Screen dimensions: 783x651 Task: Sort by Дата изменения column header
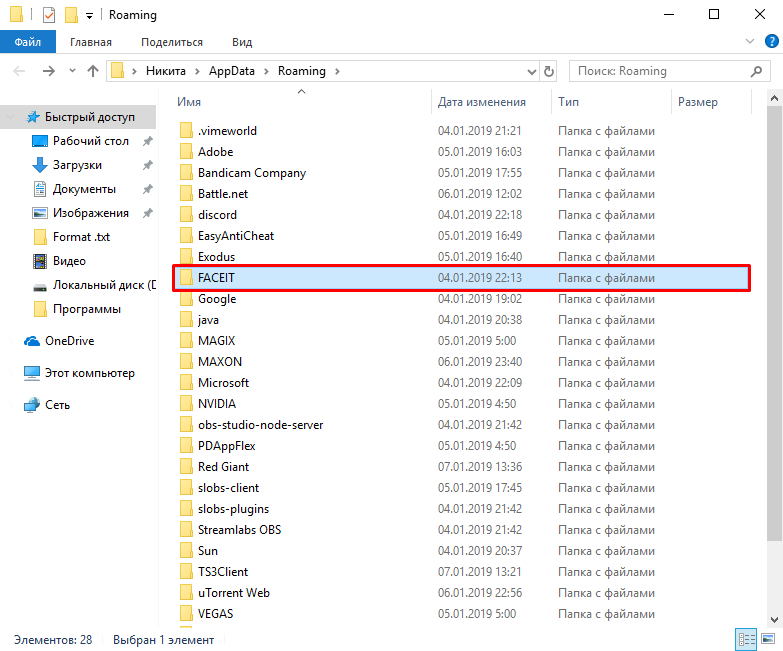coord(481,102)
